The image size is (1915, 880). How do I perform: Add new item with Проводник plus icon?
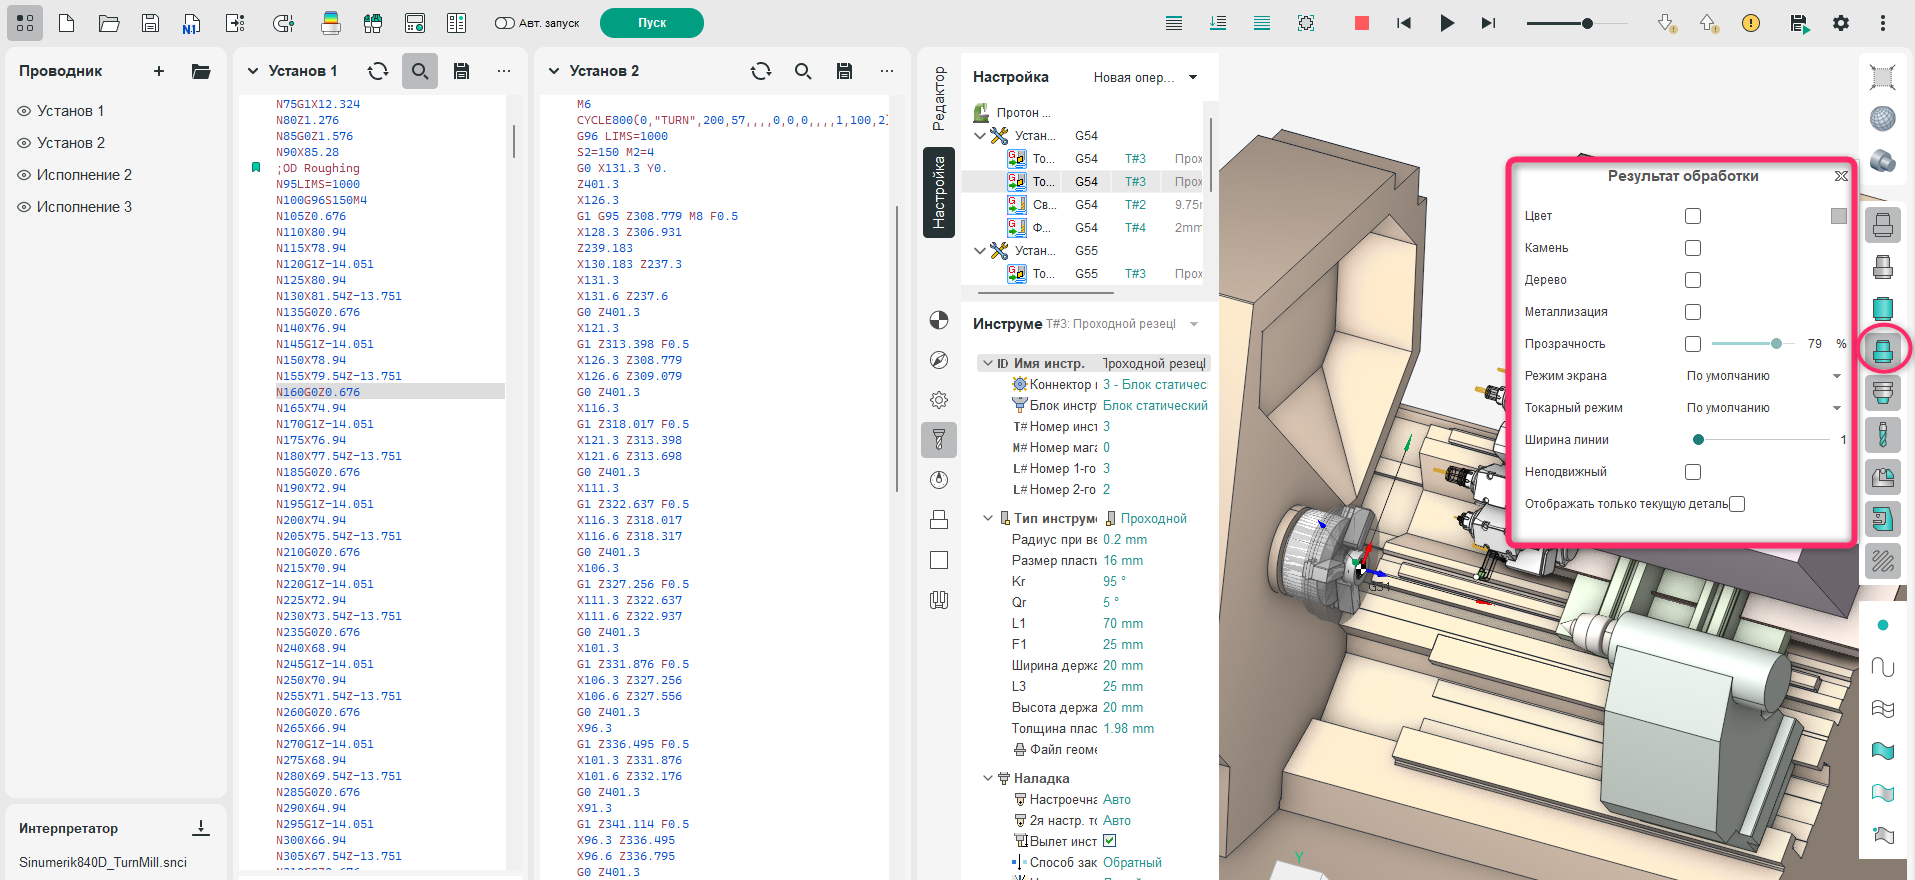point(159,71)
